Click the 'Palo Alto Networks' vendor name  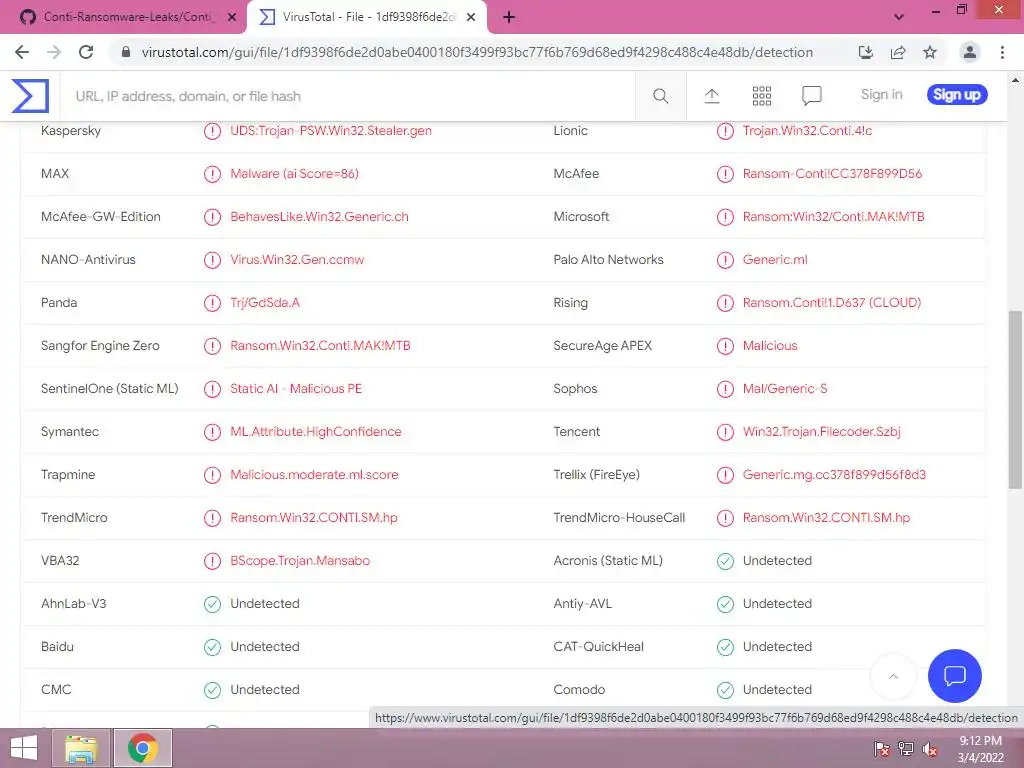click(608, 260)
